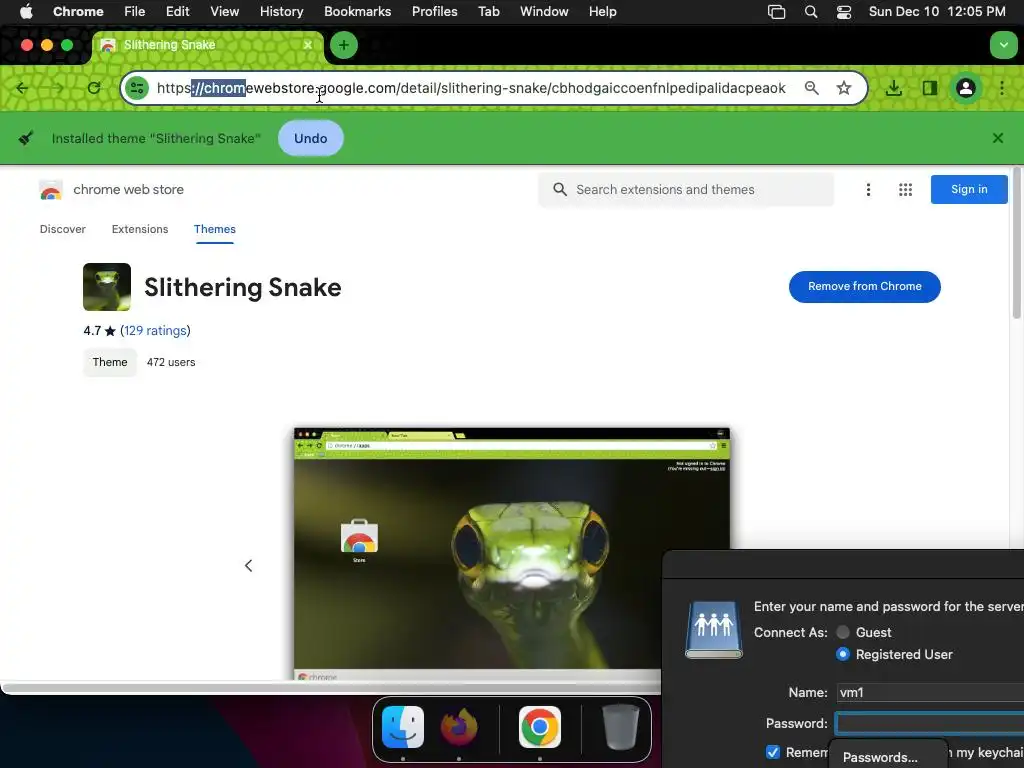Click the 472 users text
The height and width of the screenshot is (768, 1024).
[171, 362]
